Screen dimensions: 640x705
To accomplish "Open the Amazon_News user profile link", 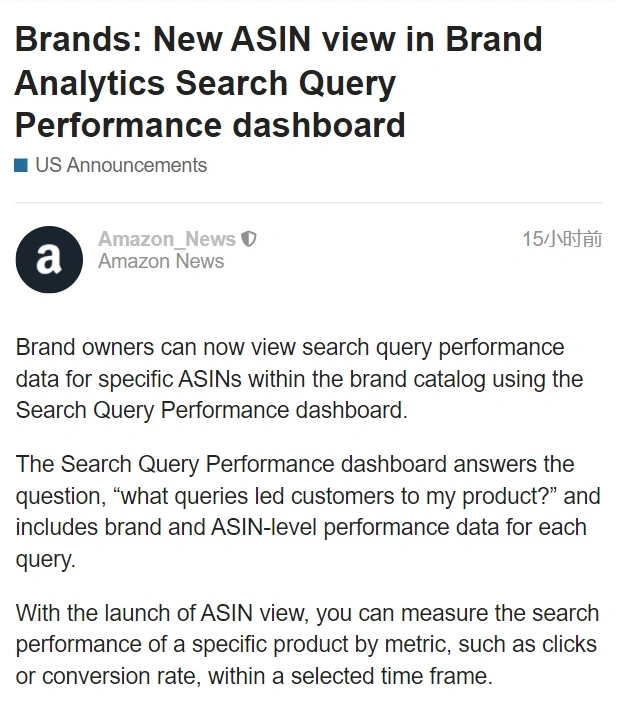I will [x=167, y=239].
